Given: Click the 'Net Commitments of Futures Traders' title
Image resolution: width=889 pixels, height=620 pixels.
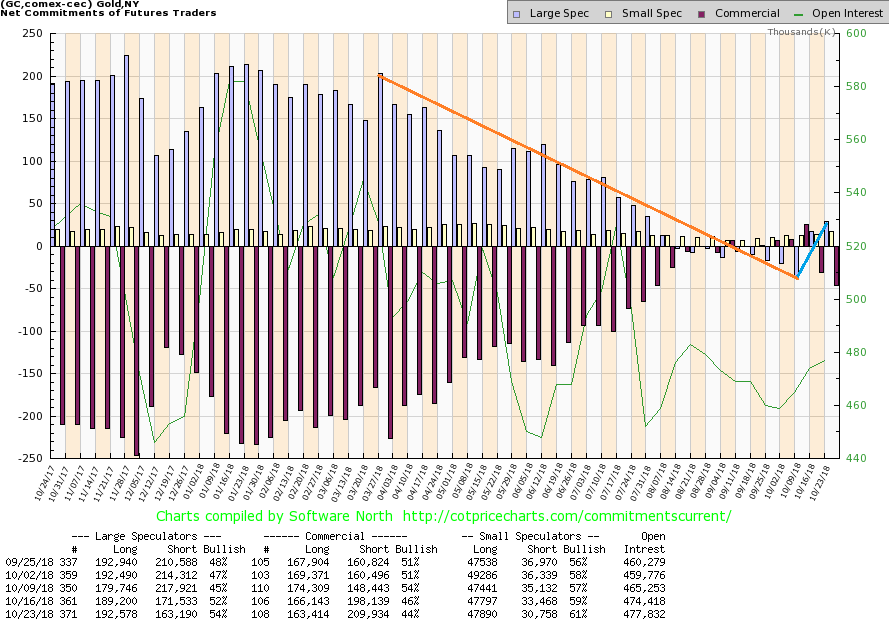Looking at the screenshot, I should [108, 12].
